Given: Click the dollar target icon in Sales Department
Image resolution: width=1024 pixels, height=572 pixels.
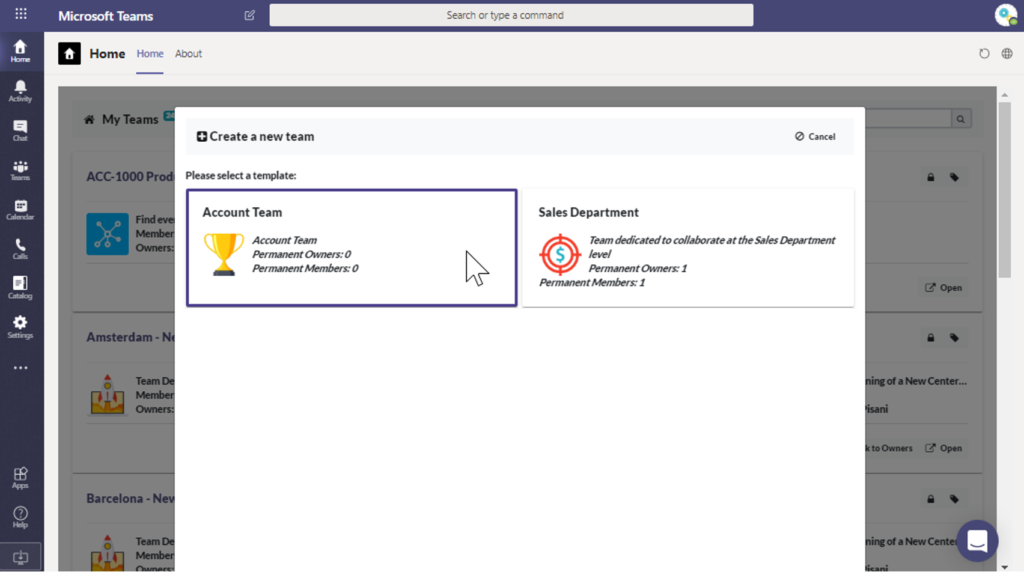Looking at the screenshot, I should (x=560, y=255).
